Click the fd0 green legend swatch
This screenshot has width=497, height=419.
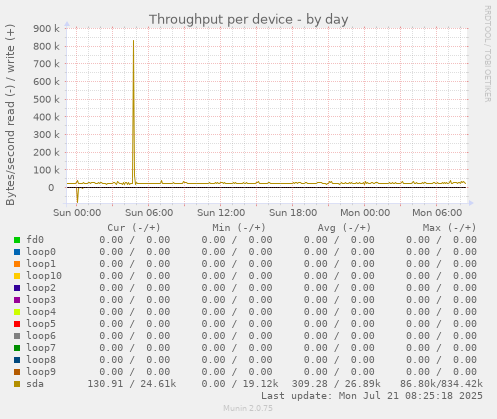pos(17,240)
